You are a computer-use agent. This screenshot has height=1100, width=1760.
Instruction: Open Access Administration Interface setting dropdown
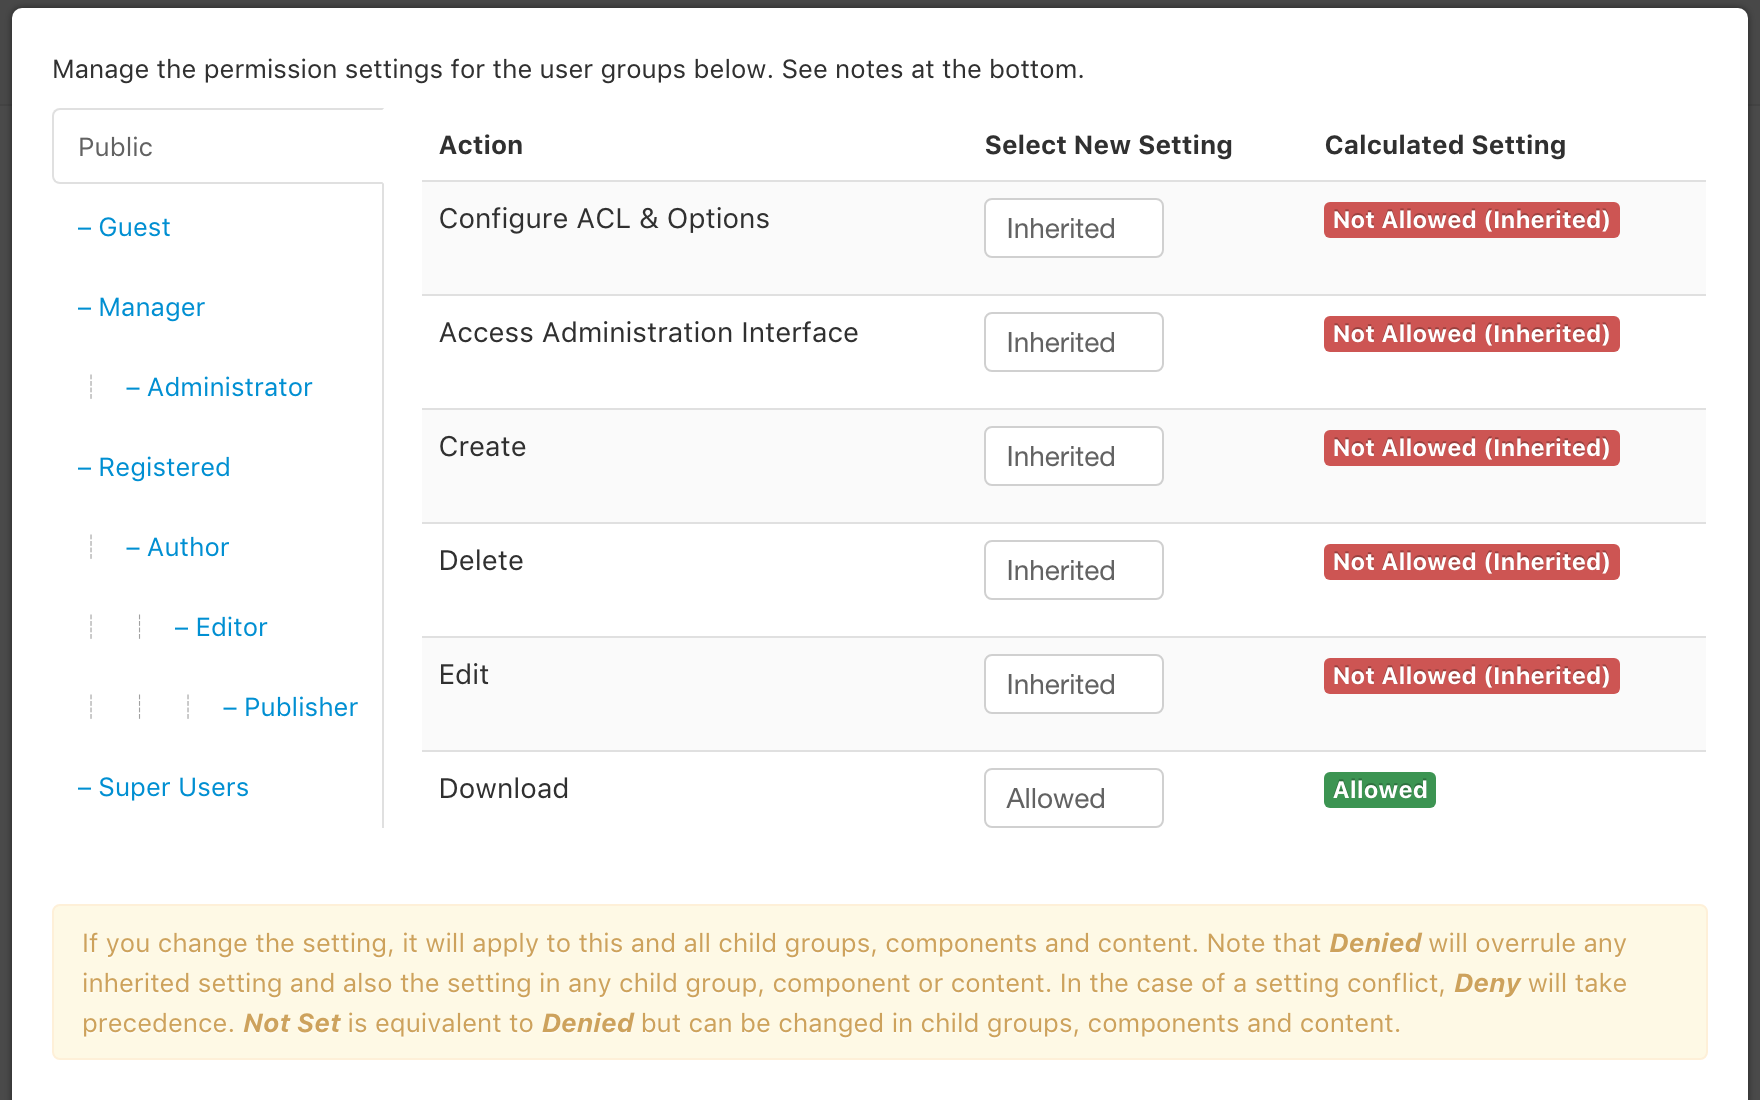click(x=1073, y=342)
